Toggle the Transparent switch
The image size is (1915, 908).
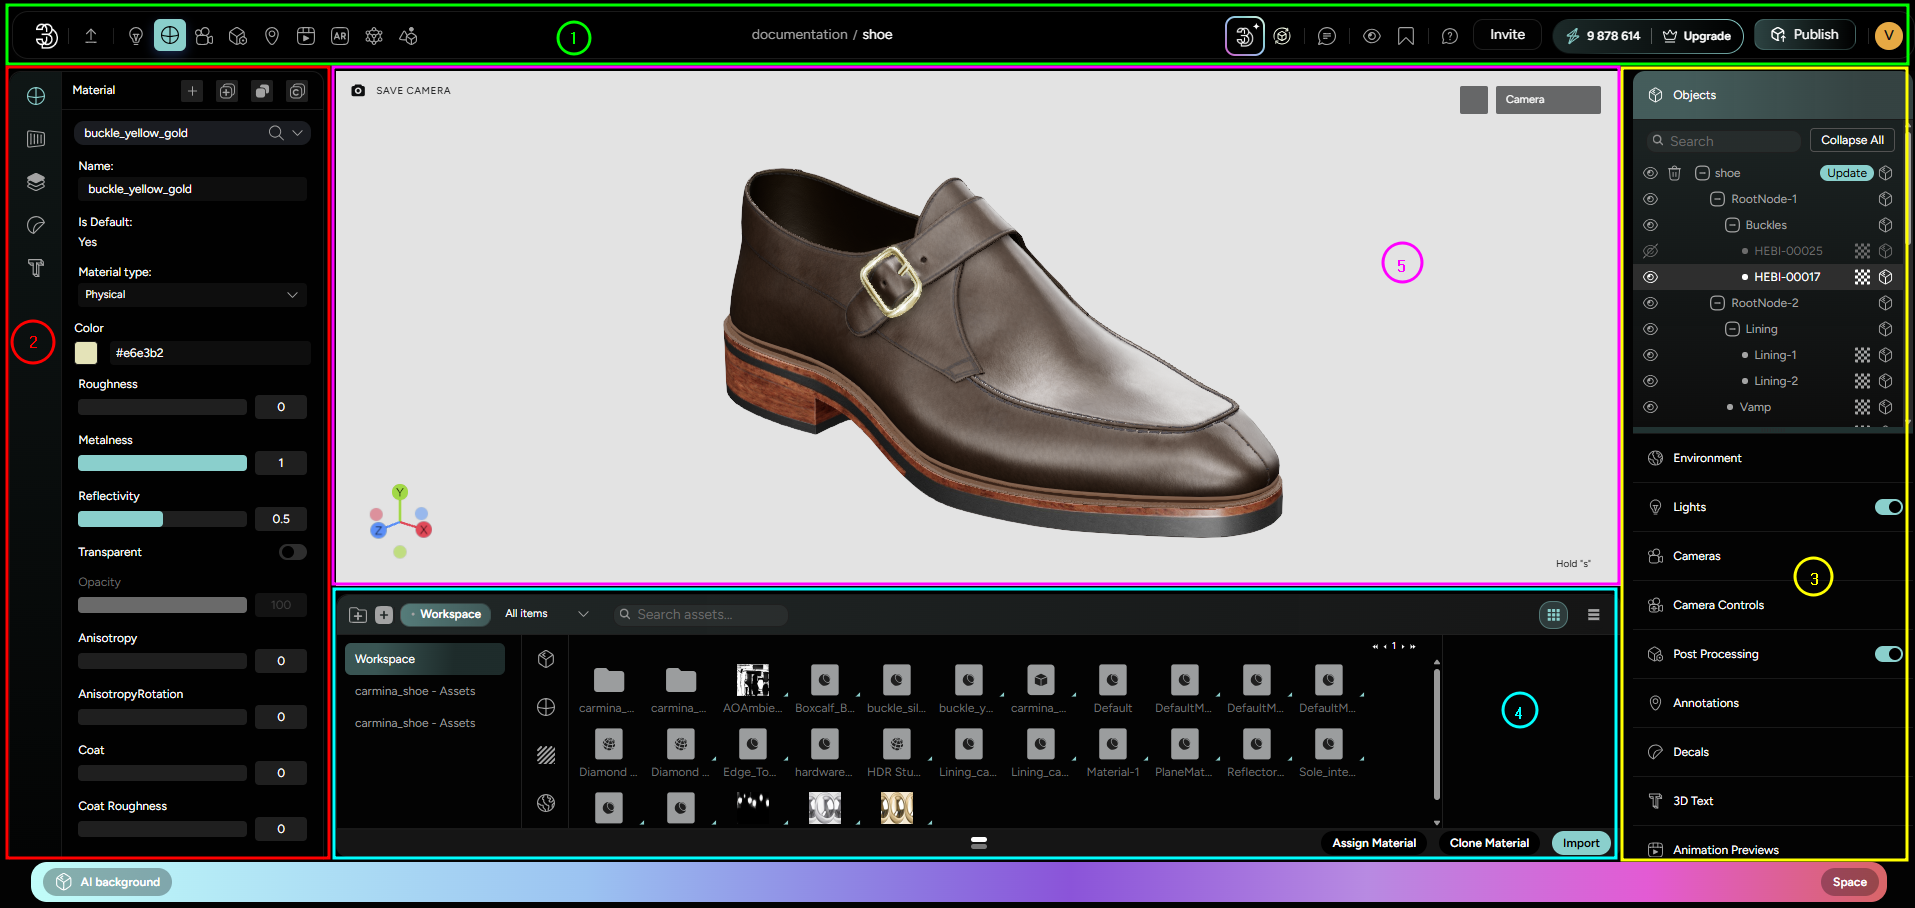point(292,552)
